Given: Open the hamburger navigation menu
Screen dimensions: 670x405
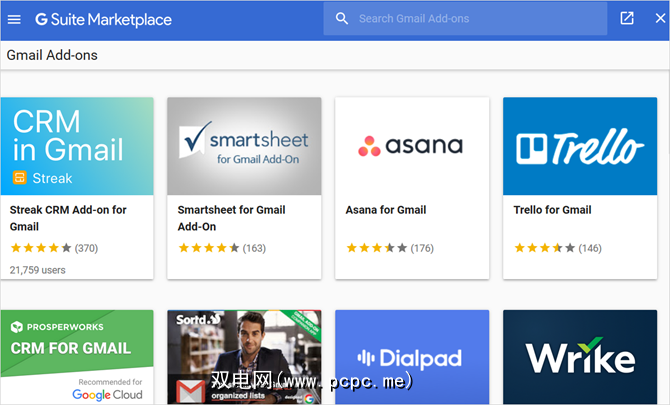Looking at the screenshot, I should coord(14,19).
